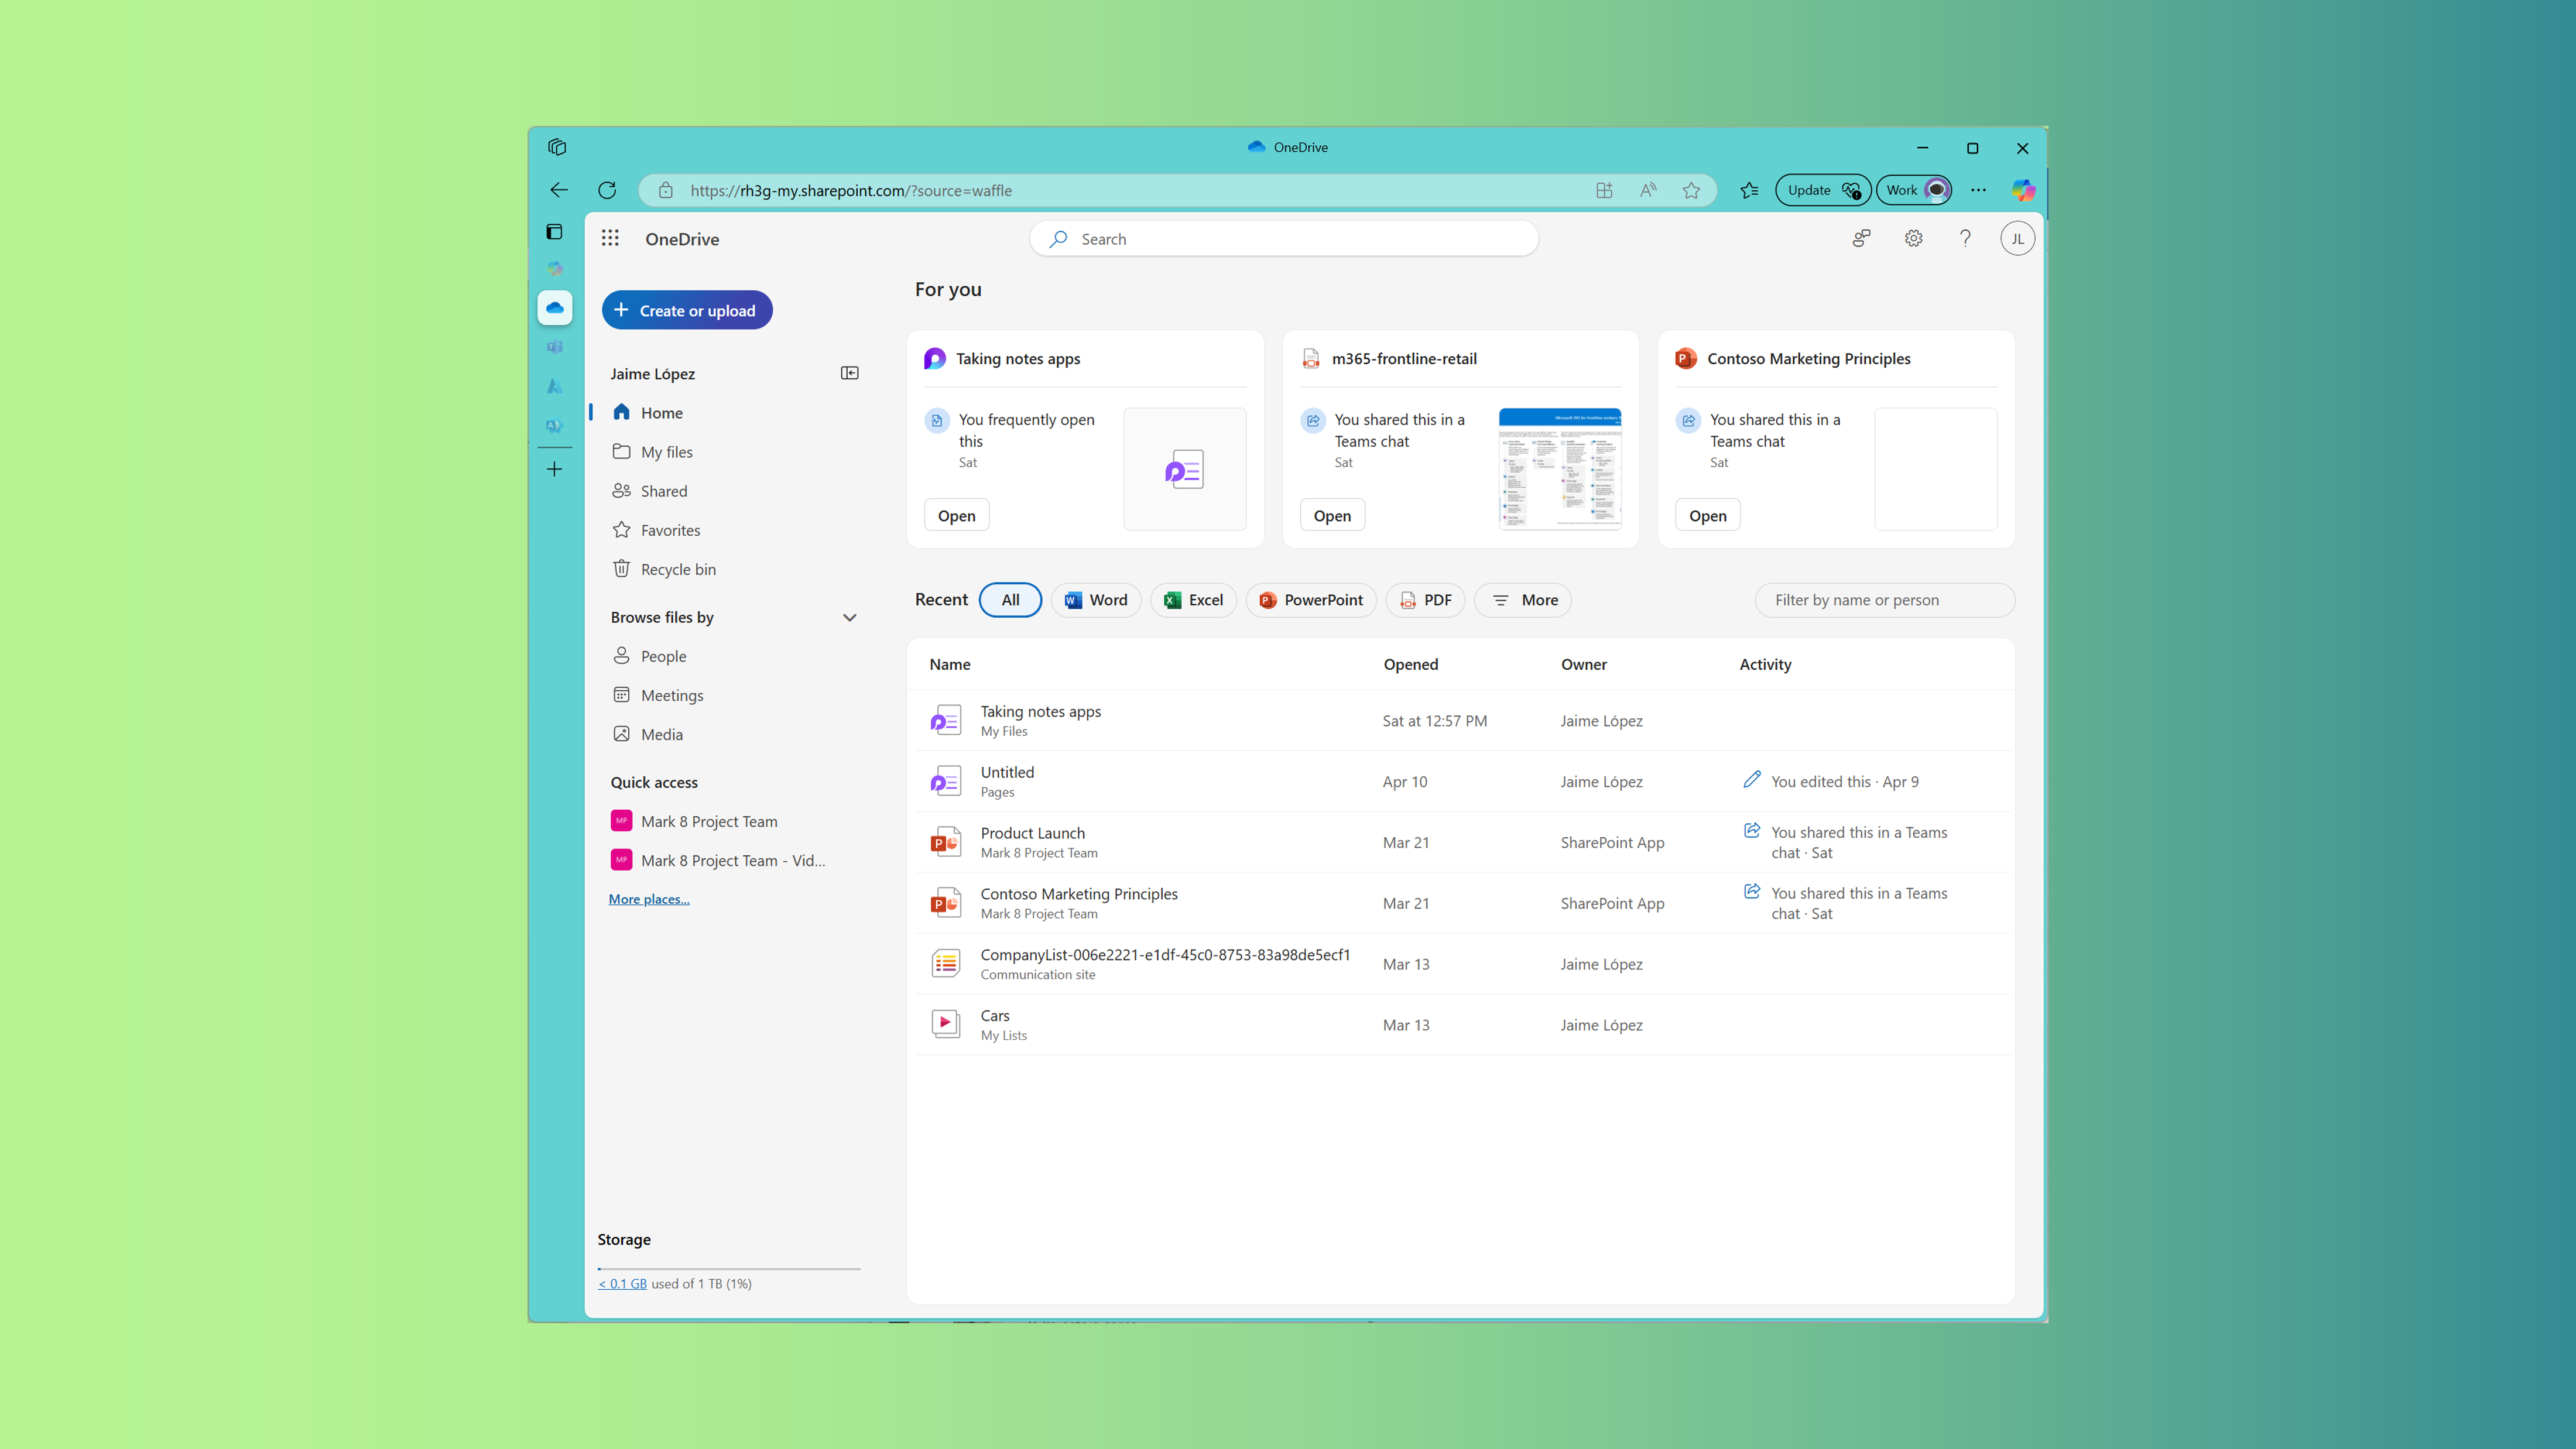Open the Recycle bin in the navigation pane
2576x1449 pixels.
(x=677, y=568)
